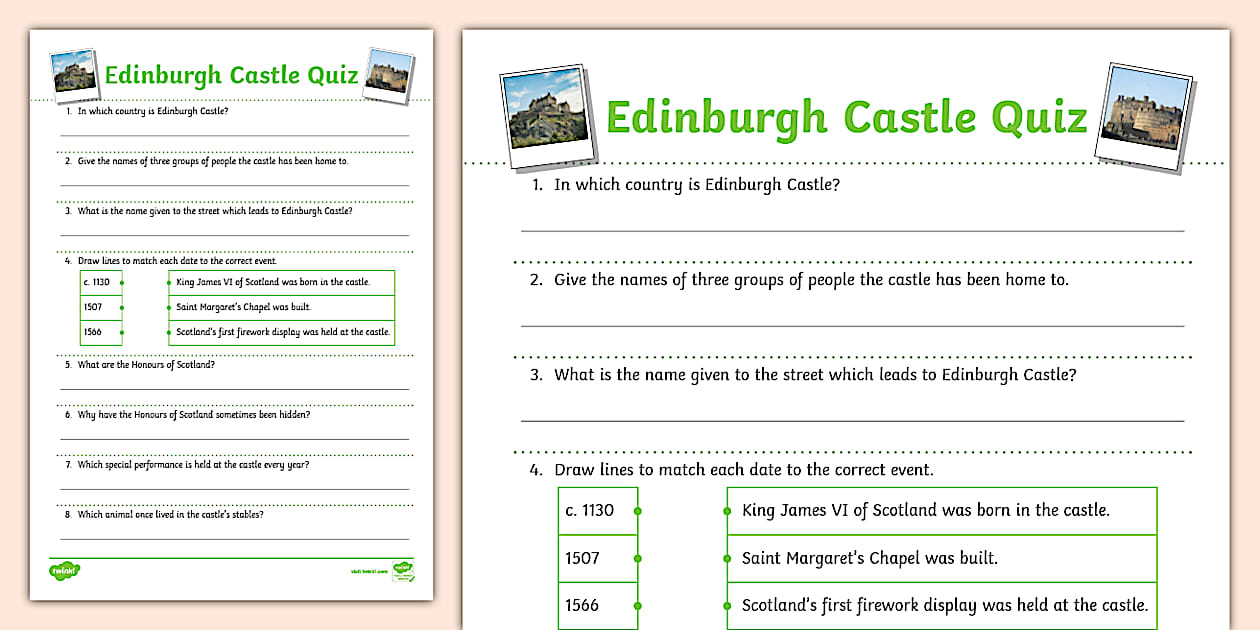Click the badge icon on the thumbnail page footer
Viewport: 1260px width, 630px height.
(x=402, y=572)
